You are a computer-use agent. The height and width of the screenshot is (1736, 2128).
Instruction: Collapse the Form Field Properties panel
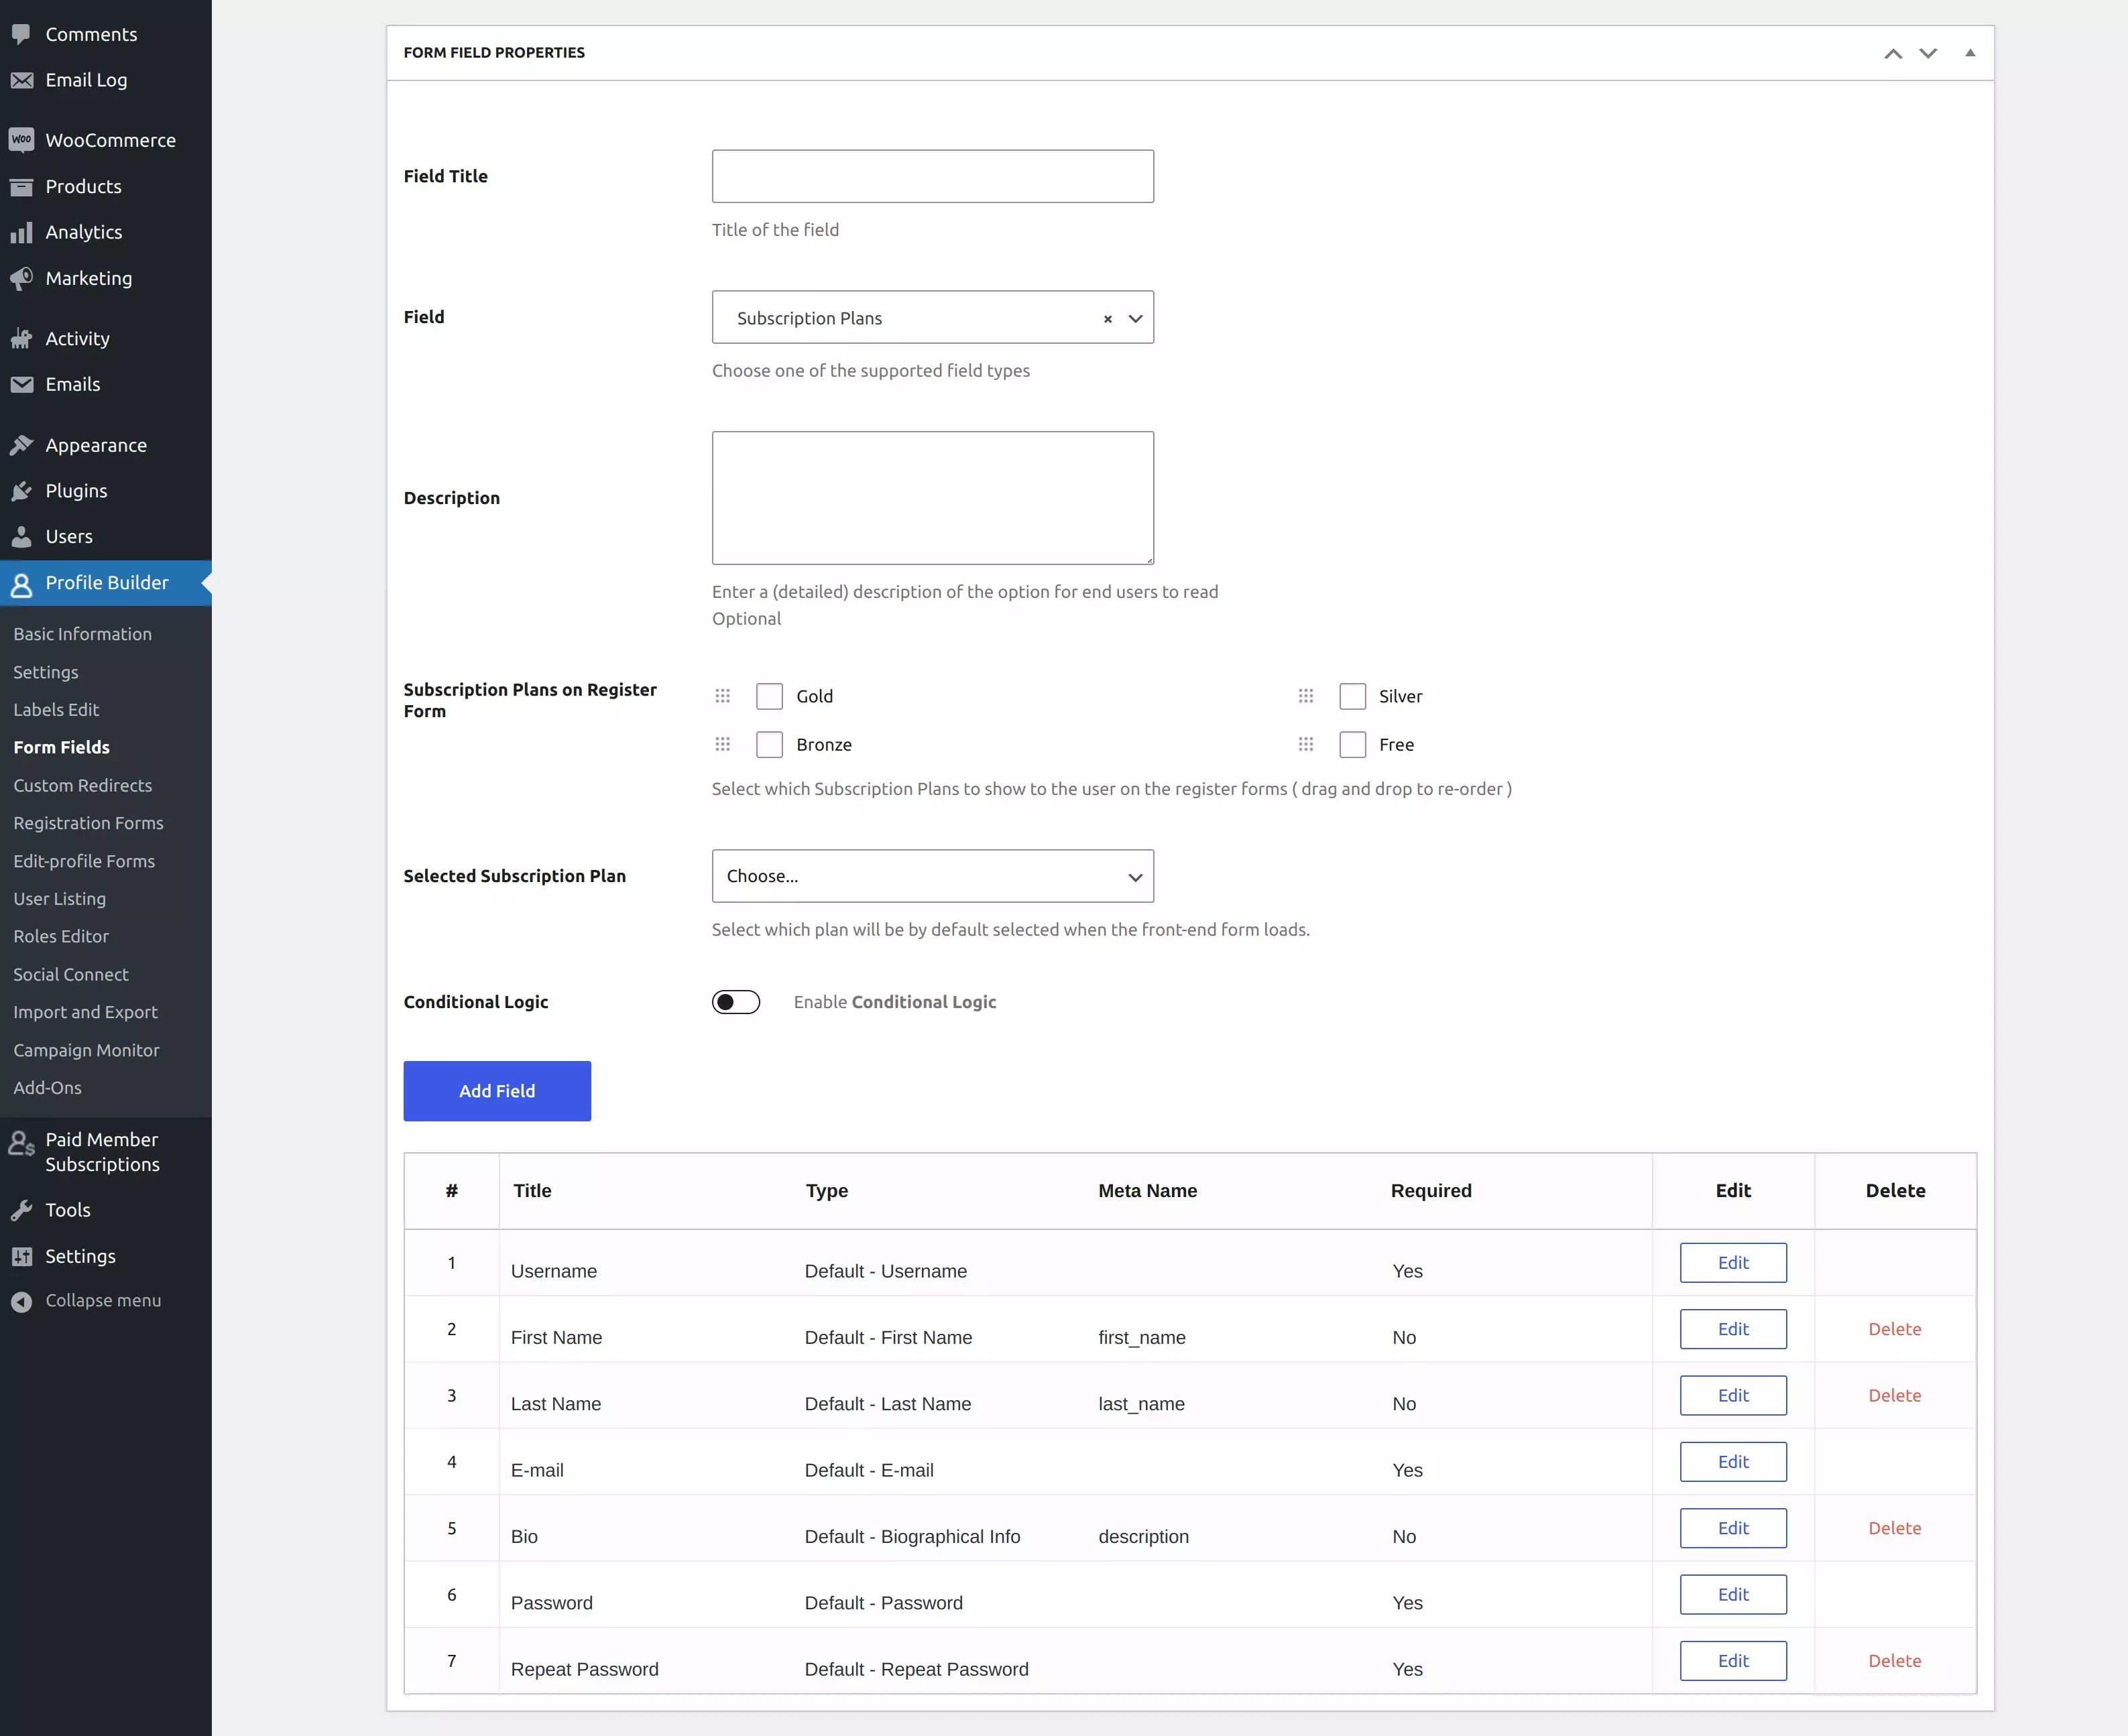(x=1969, y=53)
